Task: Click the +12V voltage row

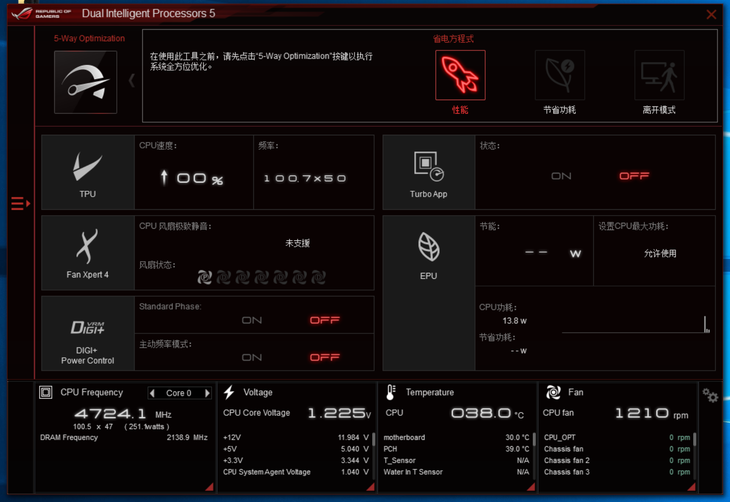Action: (296, 438)
